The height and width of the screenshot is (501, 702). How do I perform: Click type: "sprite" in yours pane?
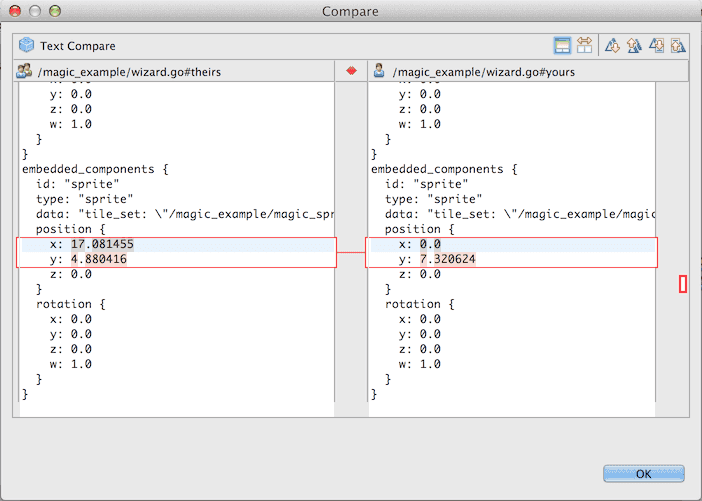[x=433, y=199]
